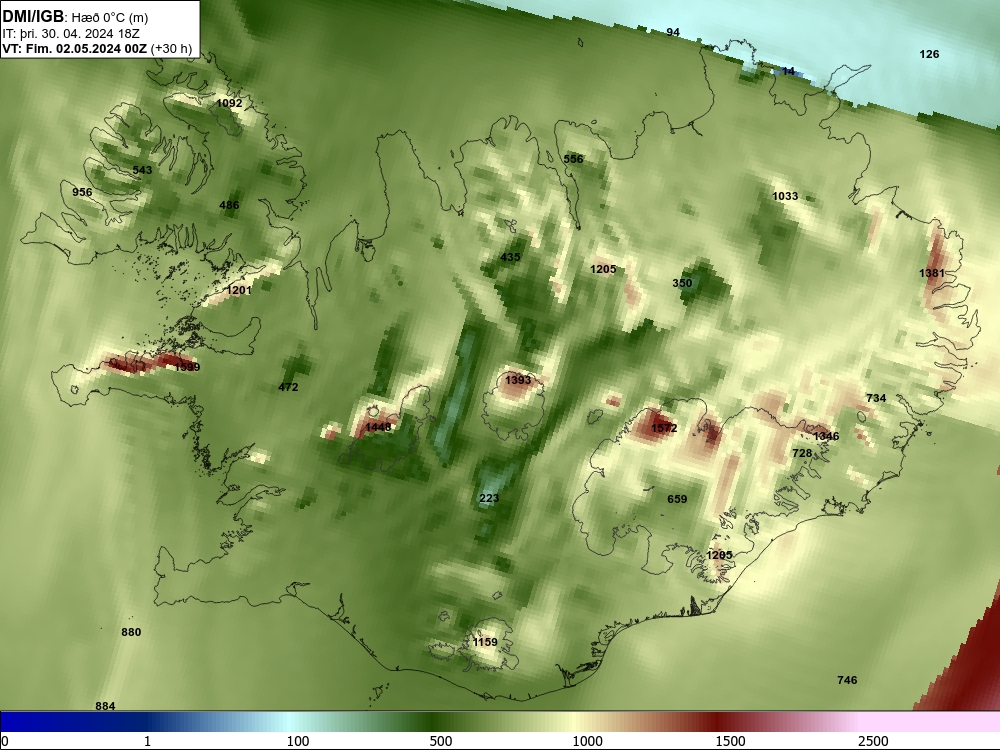1000x750 pixels.
Task: Click the 126 height value
Action: click(929, 54)
